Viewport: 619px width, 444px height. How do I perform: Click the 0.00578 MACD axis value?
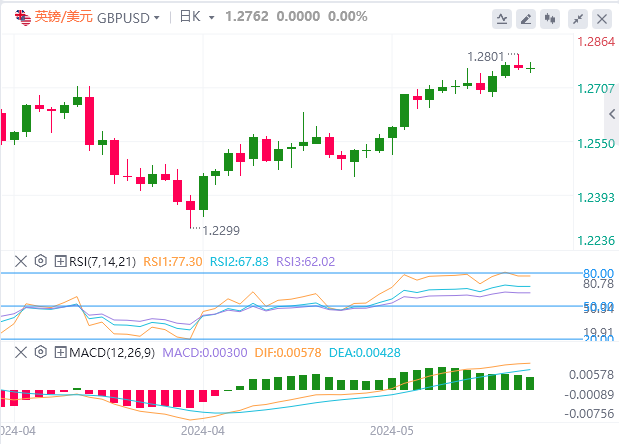(x=591, y=375)
